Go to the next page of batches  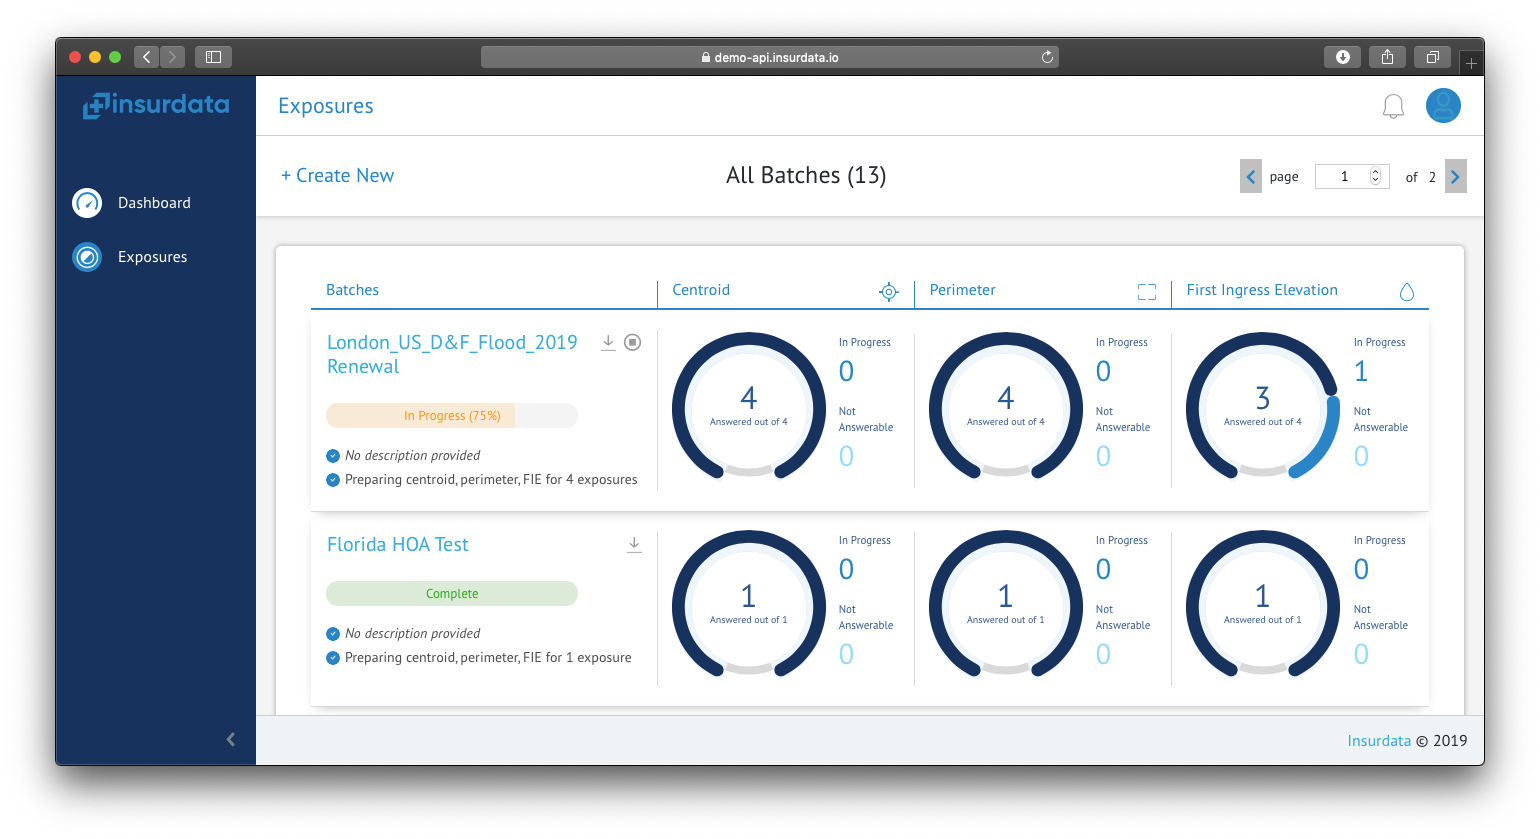(1456, 176)
